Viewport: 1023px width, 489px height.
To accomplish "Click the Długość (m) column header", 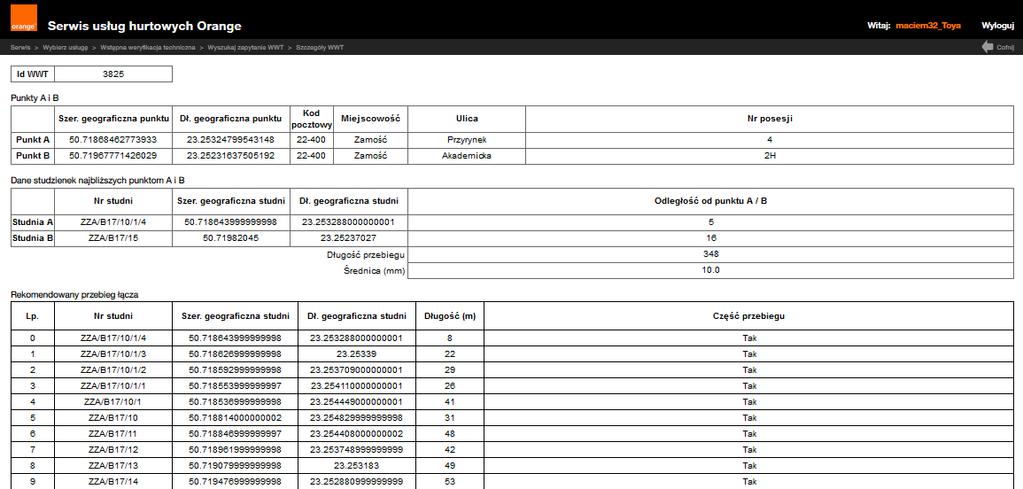I will [450, 316].
